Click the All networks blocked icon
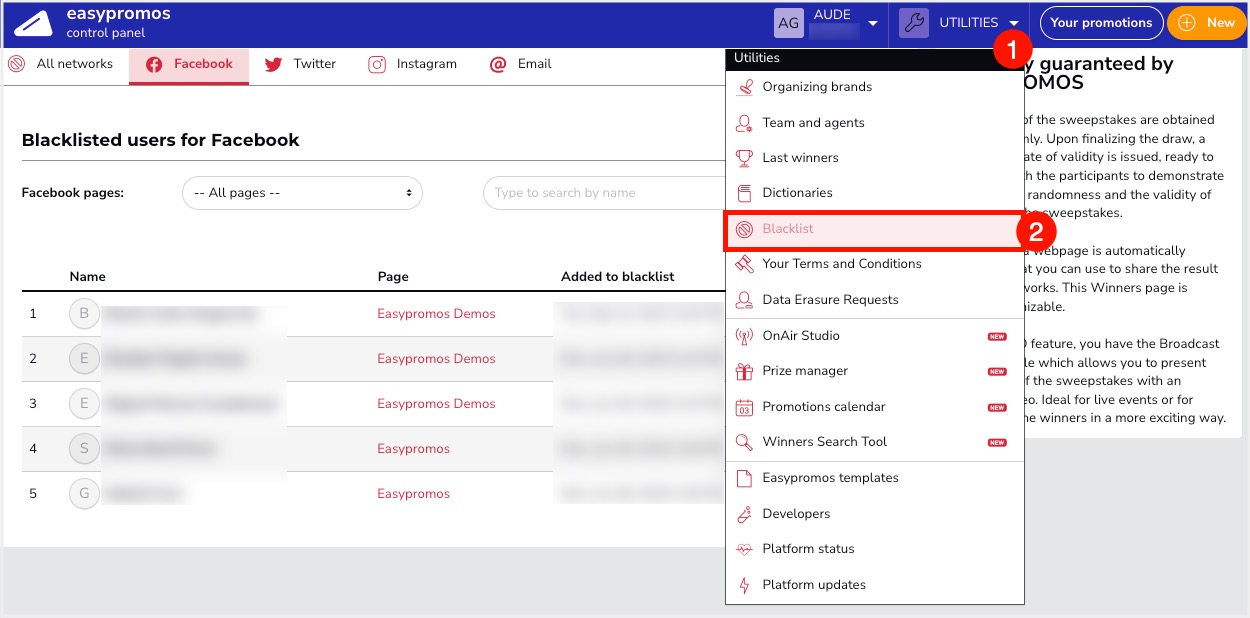1250x618 pixels. [16, 64]
